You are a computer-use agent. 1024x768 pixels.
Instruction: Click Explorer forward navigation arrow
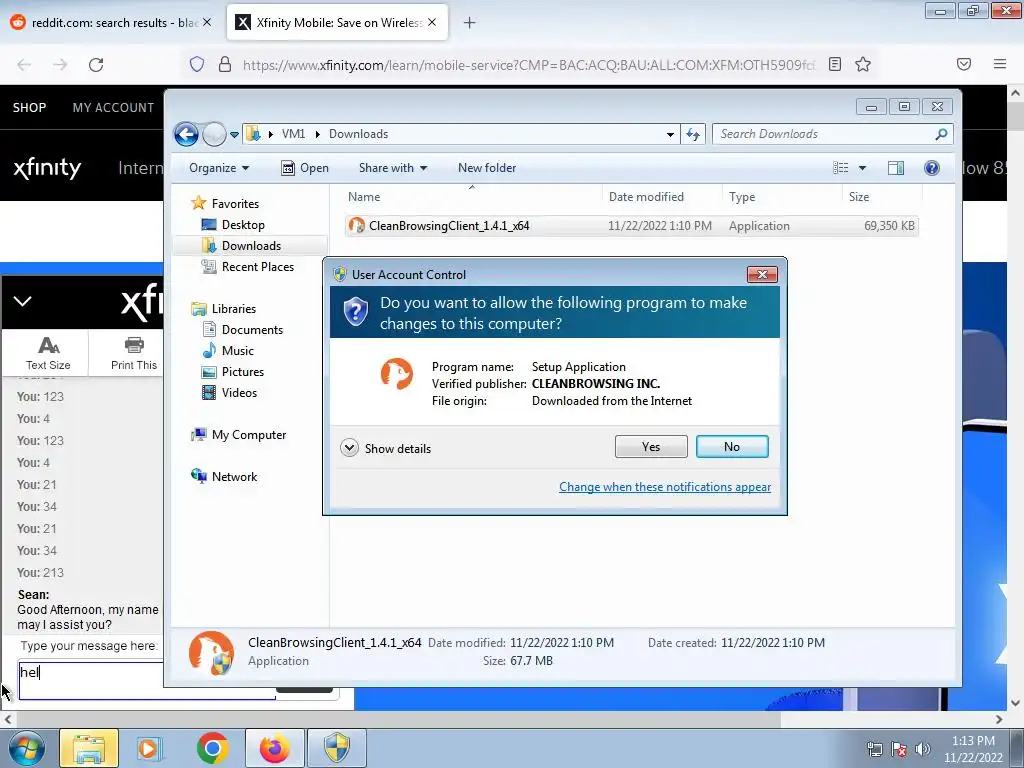pos(214,135)
